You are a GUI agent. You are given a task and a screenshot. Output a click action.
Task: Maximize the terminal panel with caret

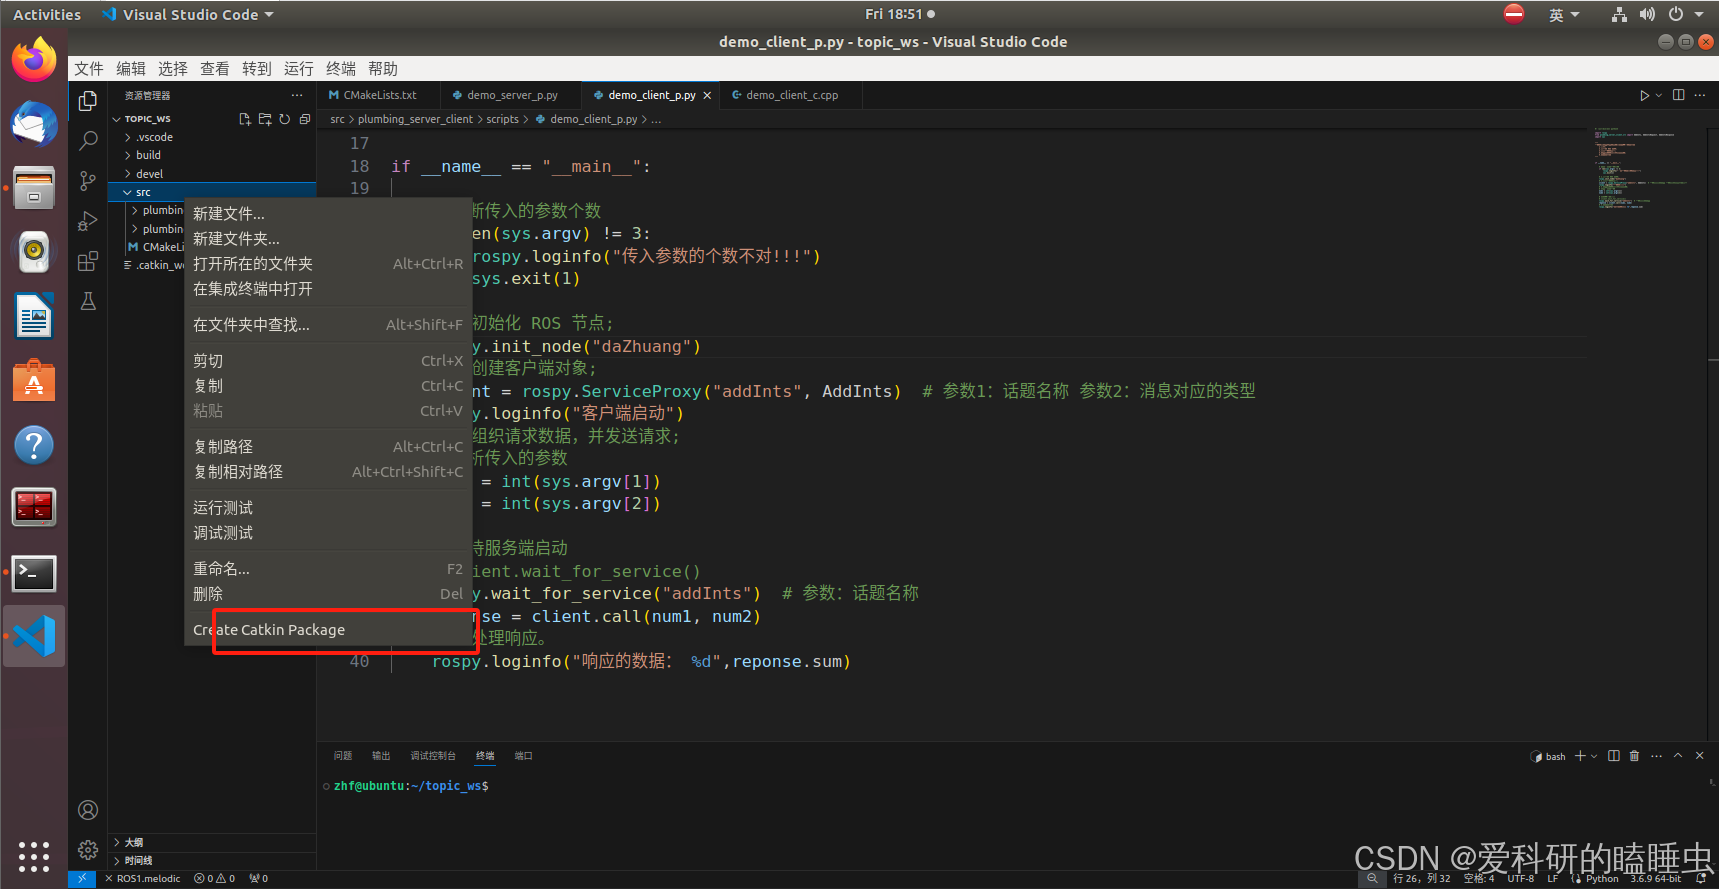[x=1678, y=756]
